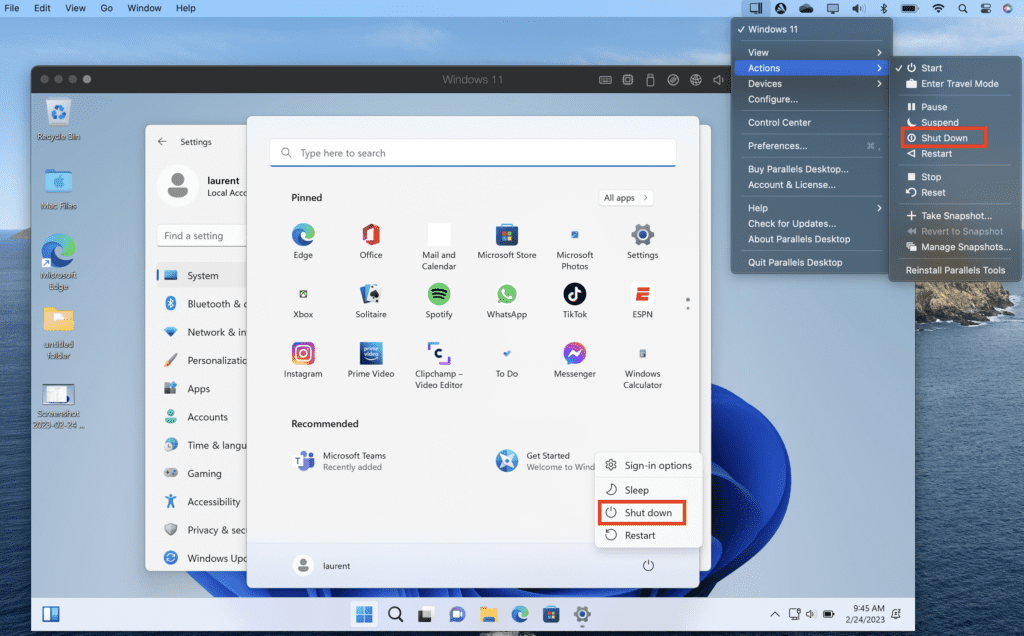Click the taskbar clock showing 9:45 AM
The image size is (1024, 636).
865,614
